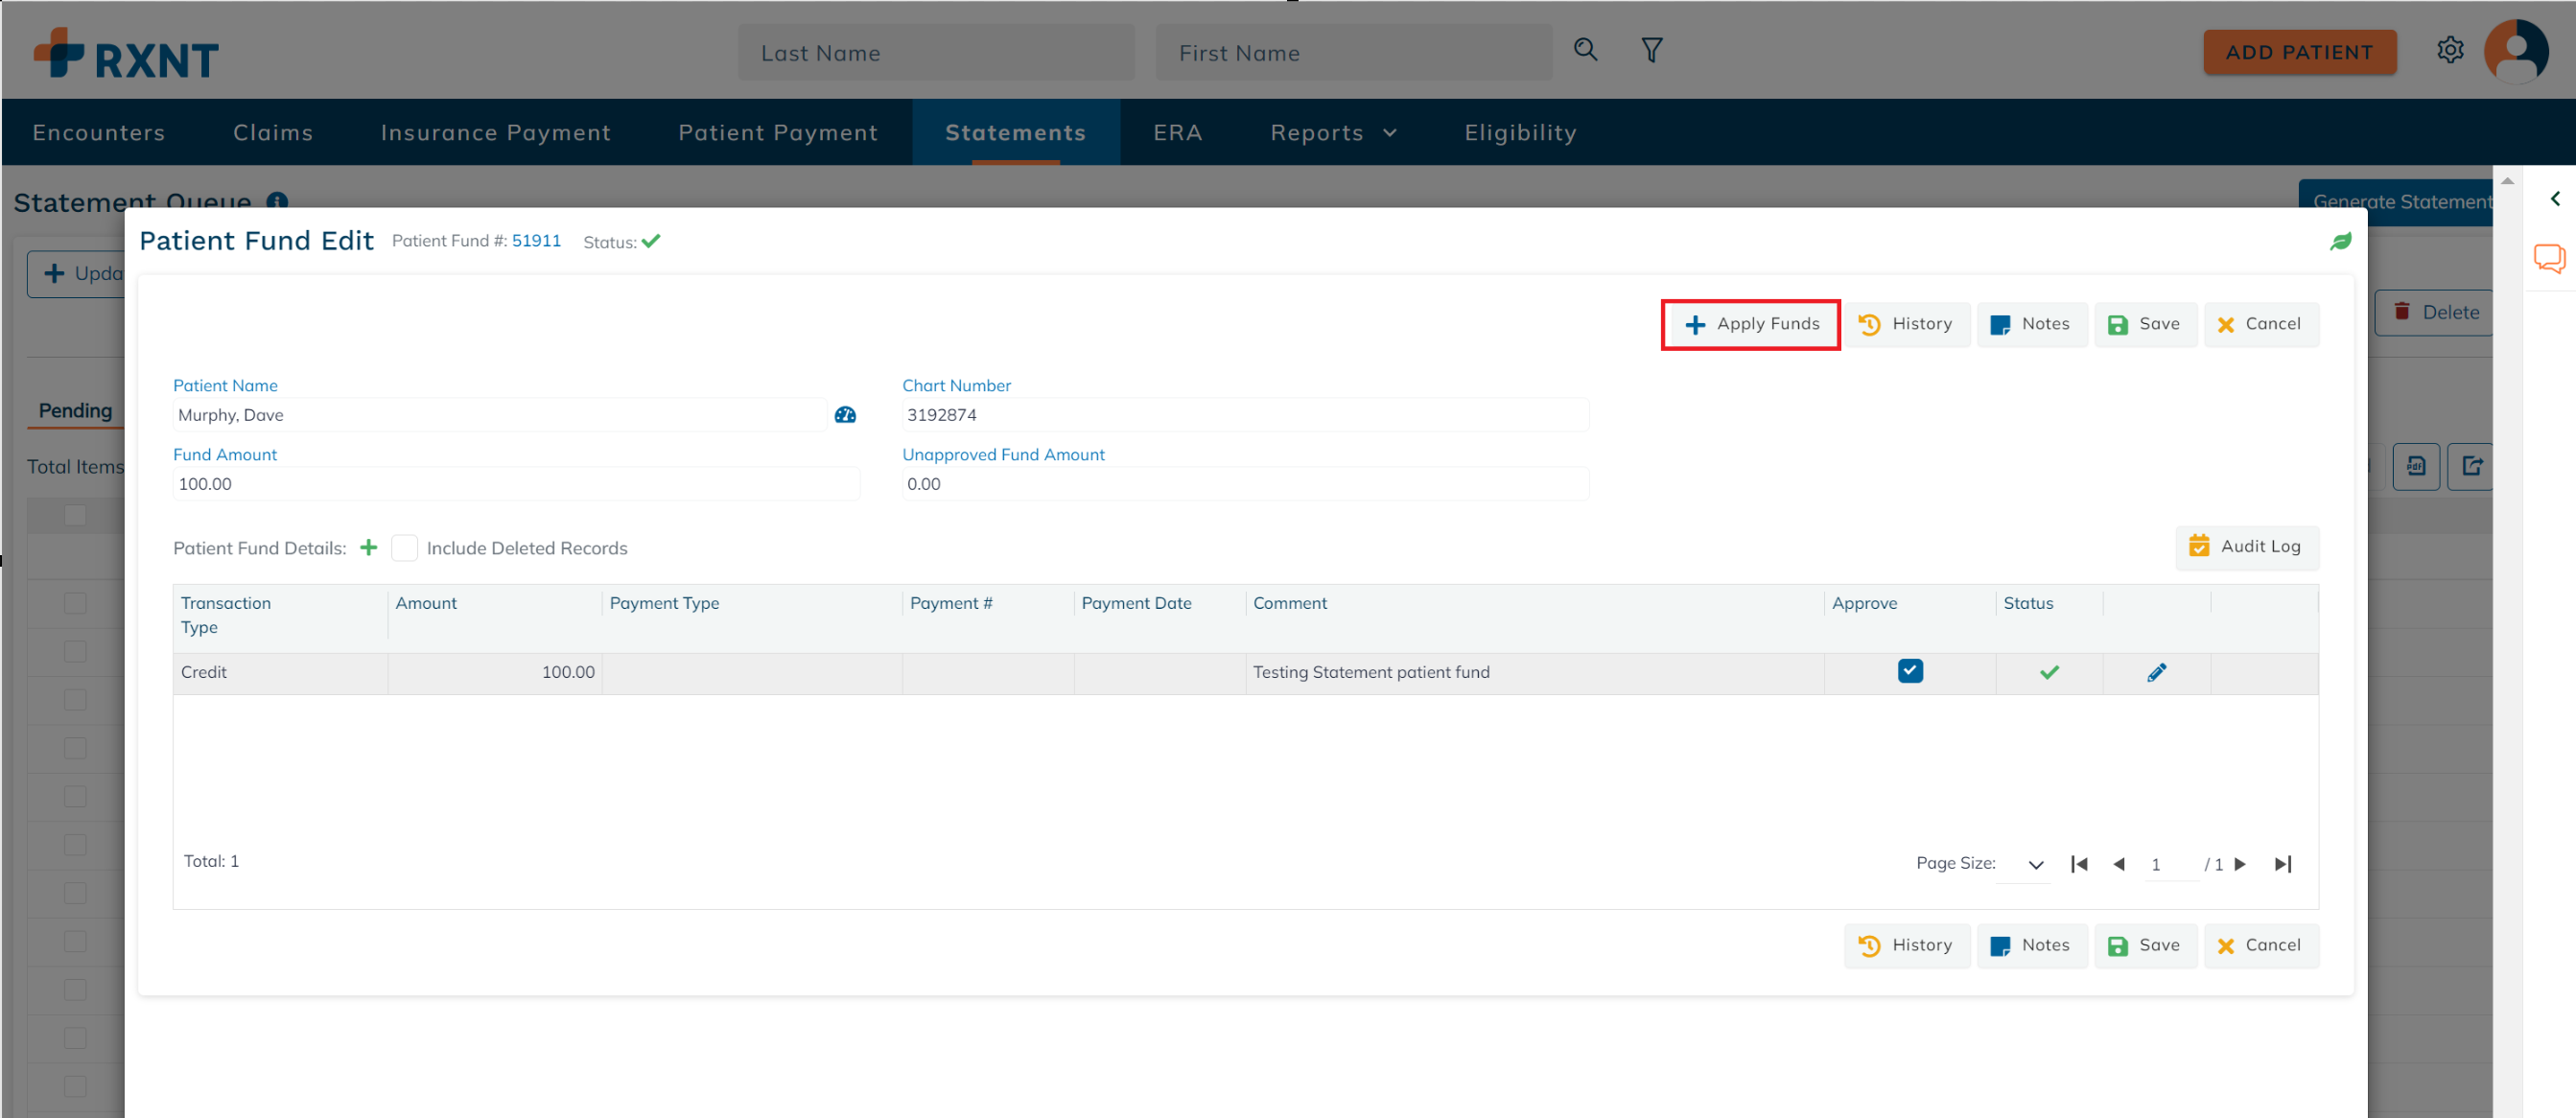The image size is (2576, 1118).
Task: Uncheck the Approve checkbox for Credit row
Action: tap(1910, 671)
